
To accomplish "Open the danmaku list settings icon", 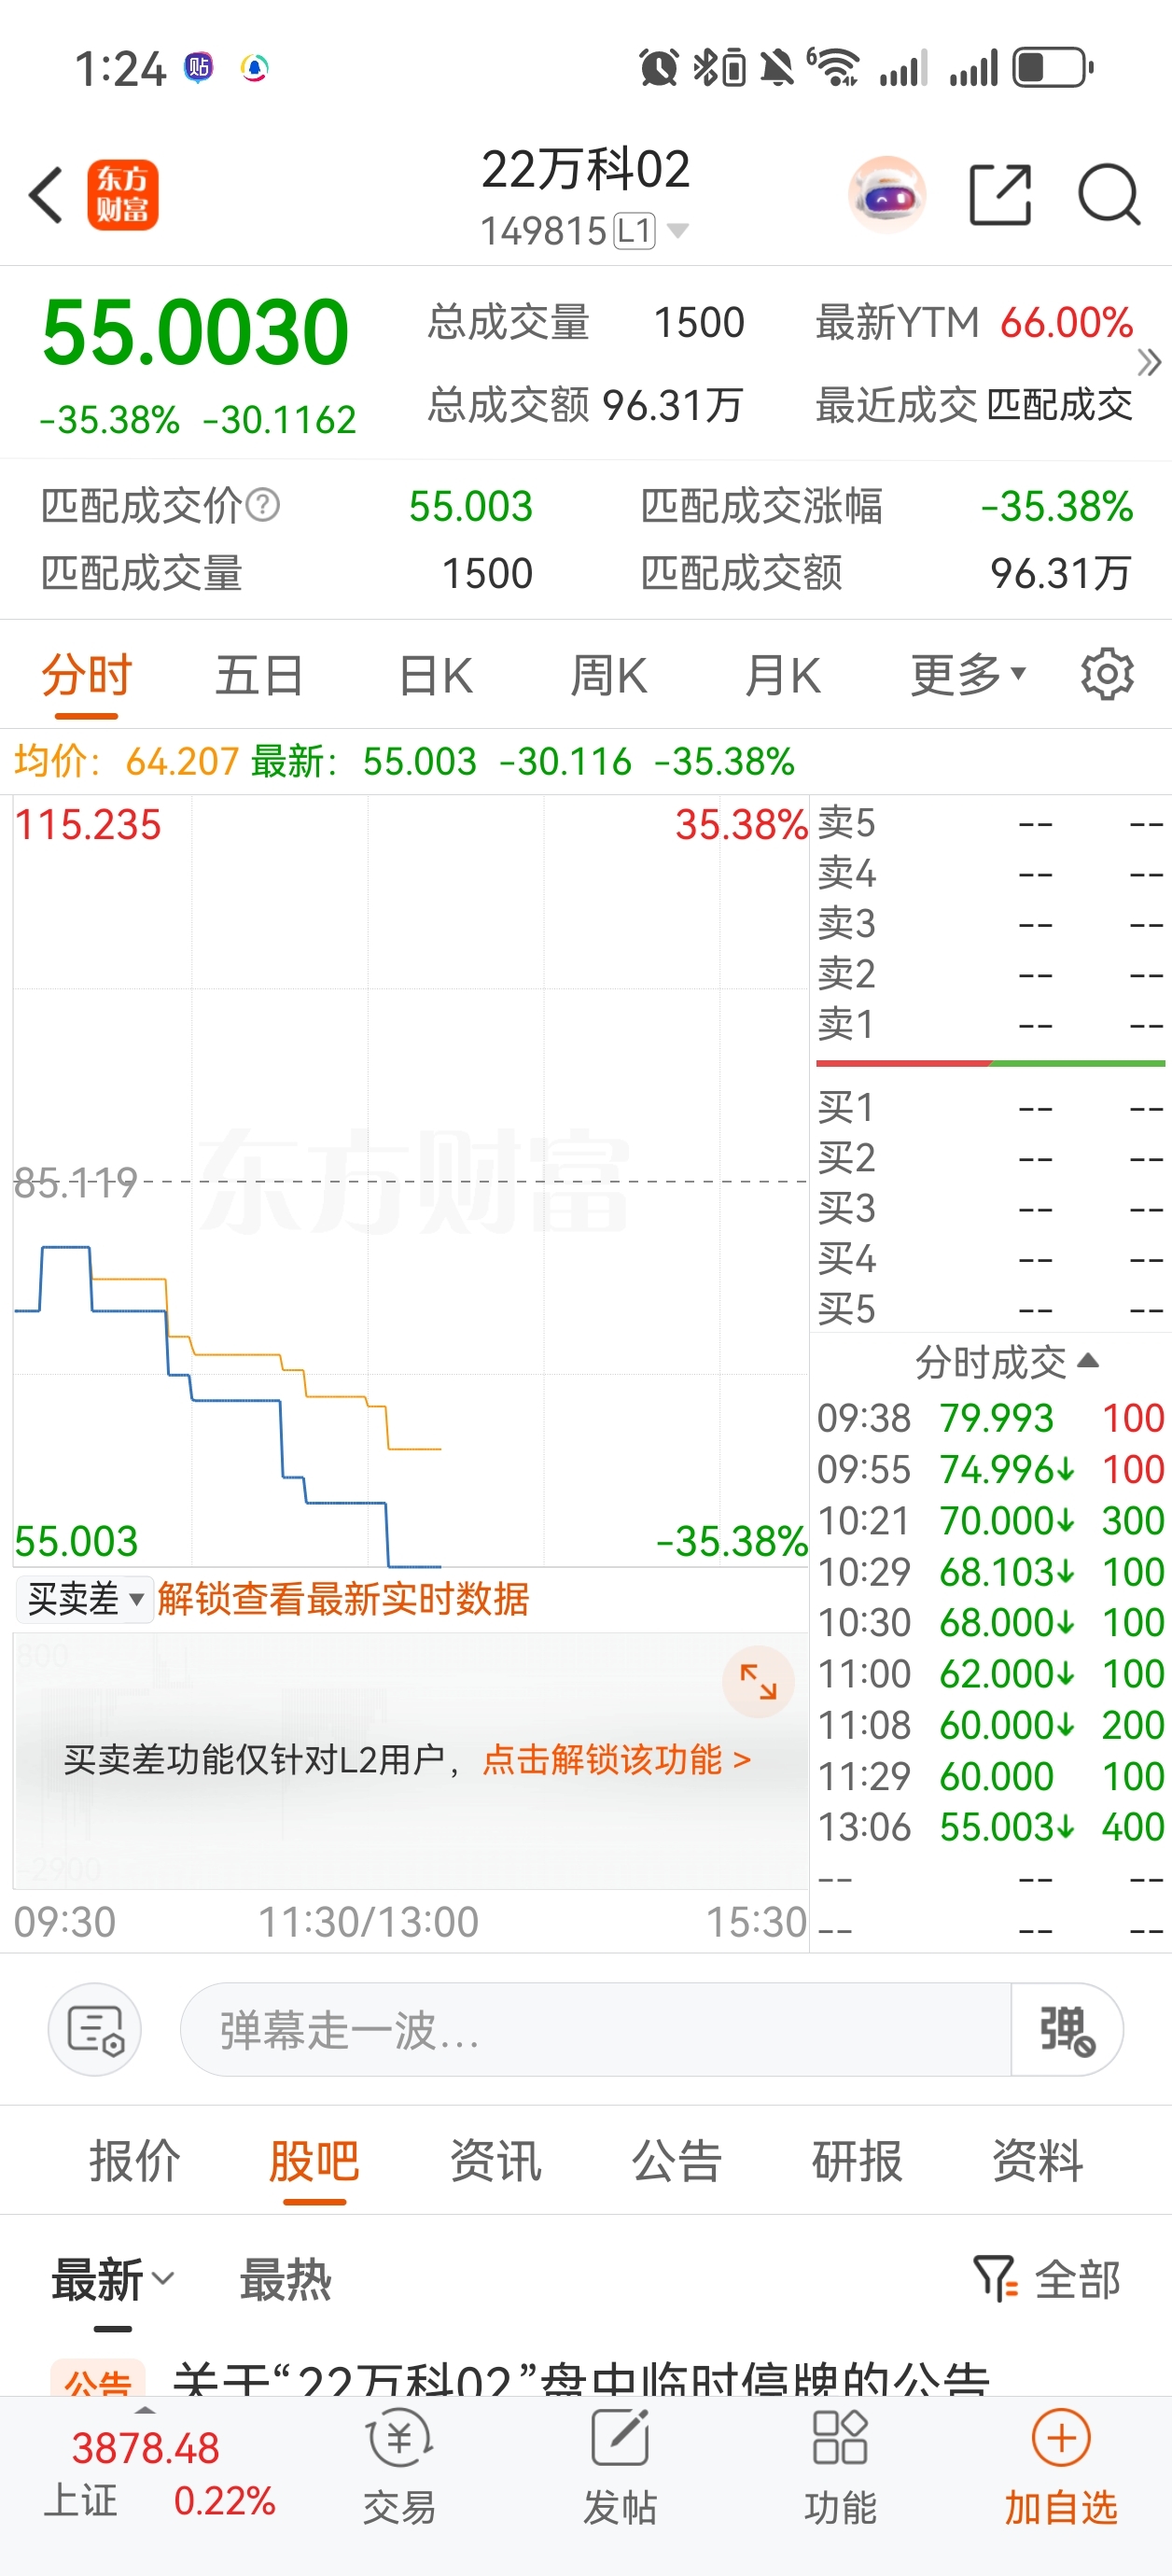I will tap(95, 2029).
